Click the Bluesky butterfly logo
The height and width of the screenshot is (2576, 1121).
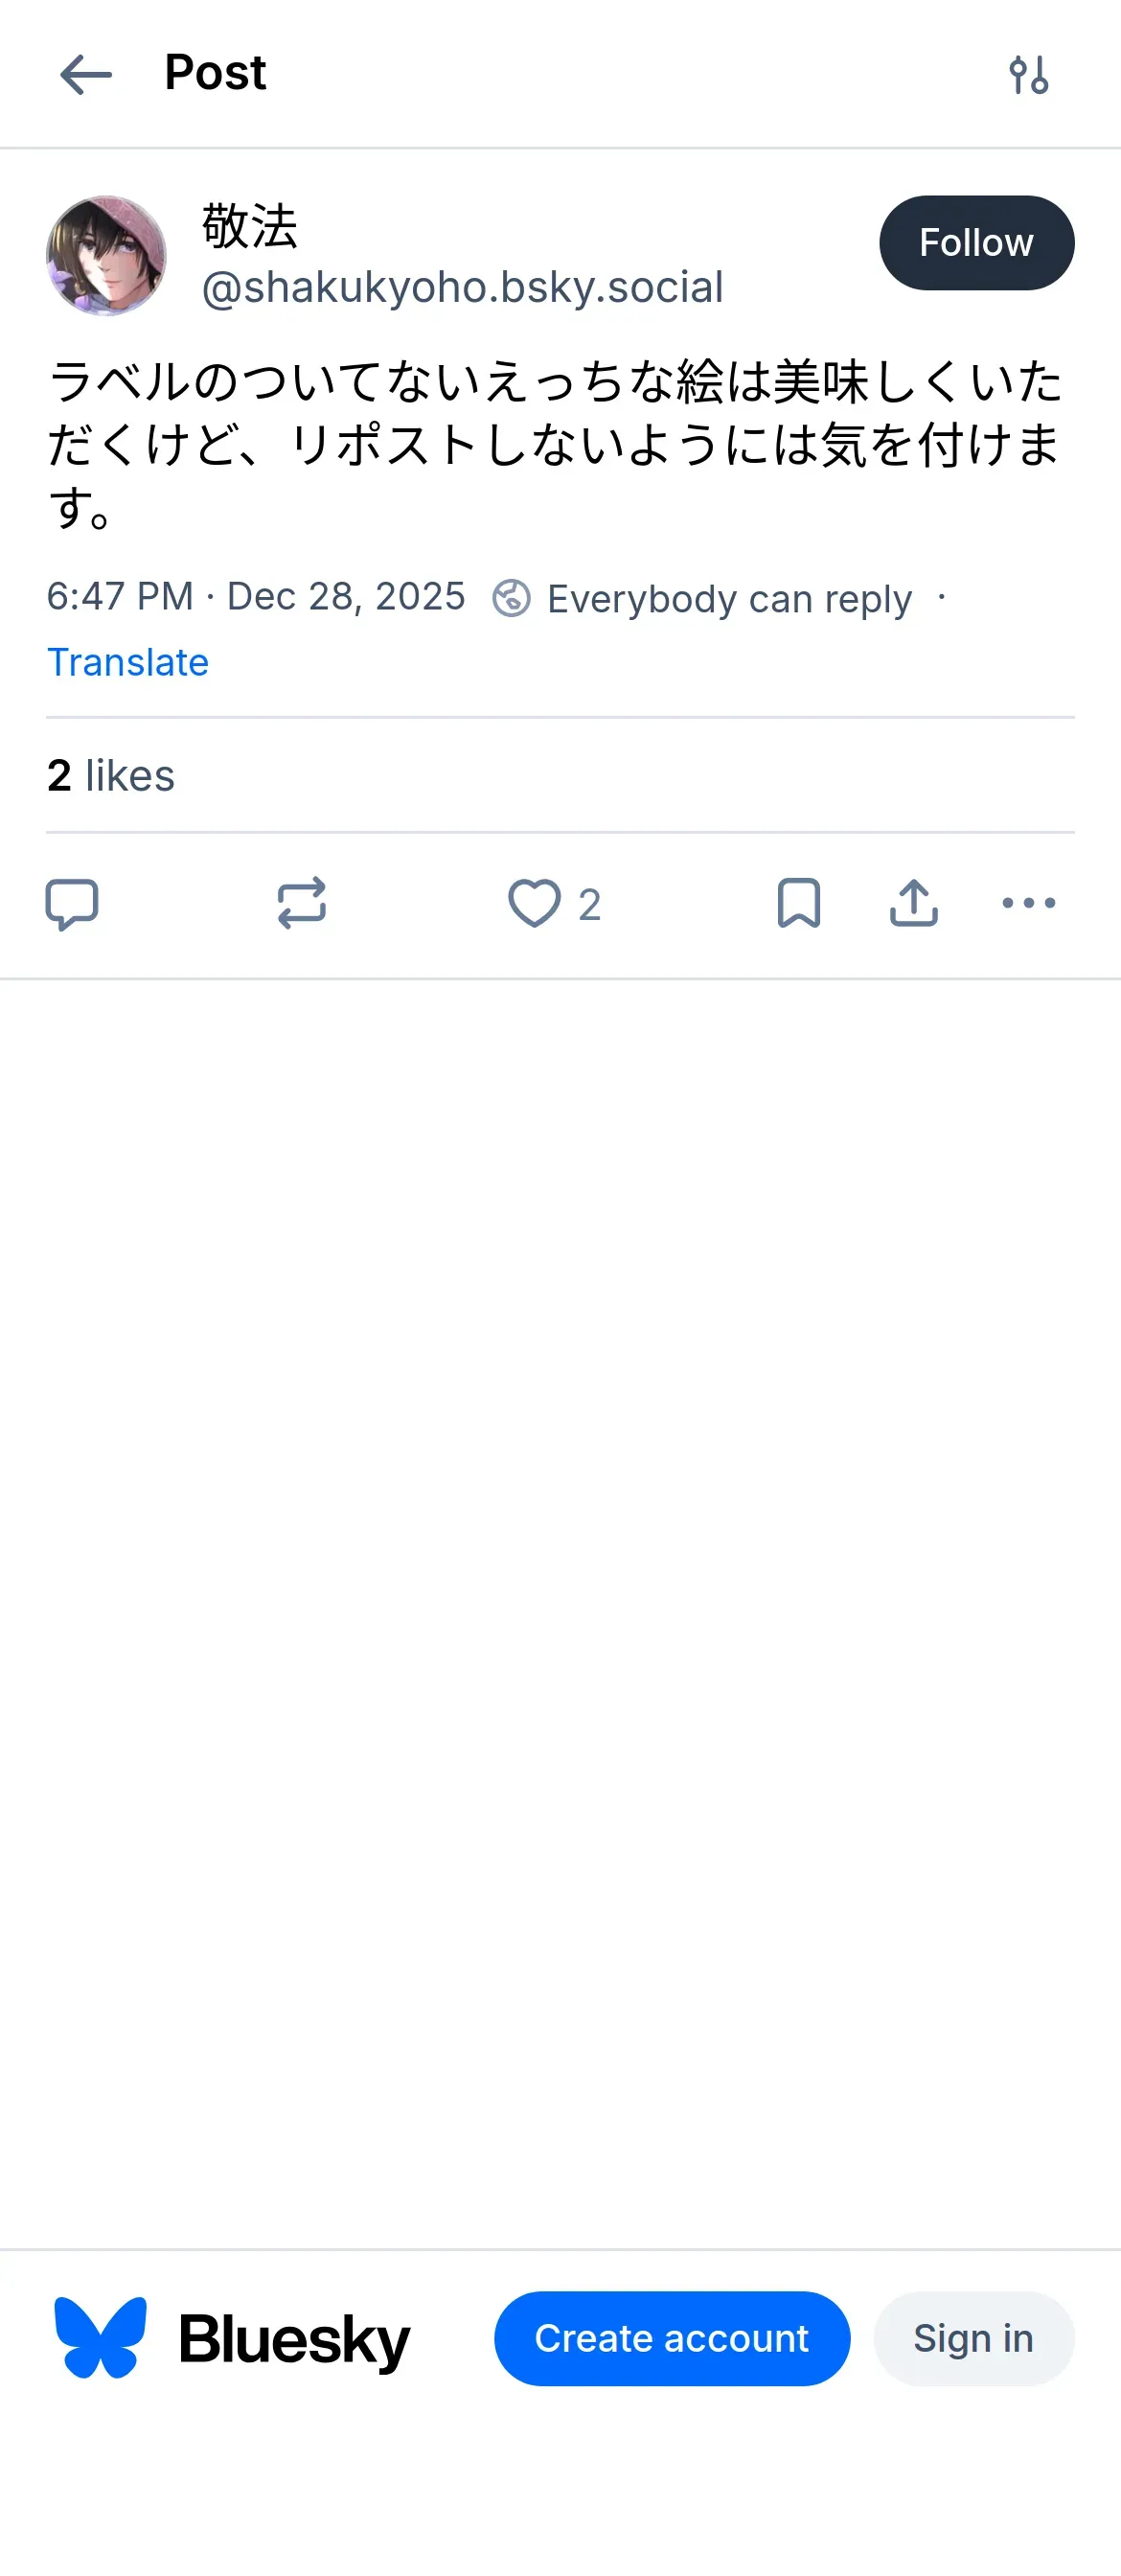point(100,2338)
